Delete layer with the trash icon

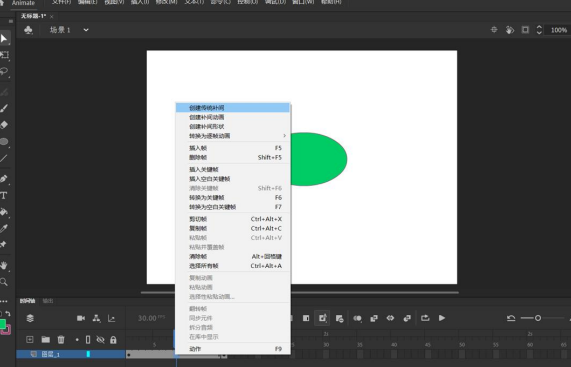(x=61, y=340)
